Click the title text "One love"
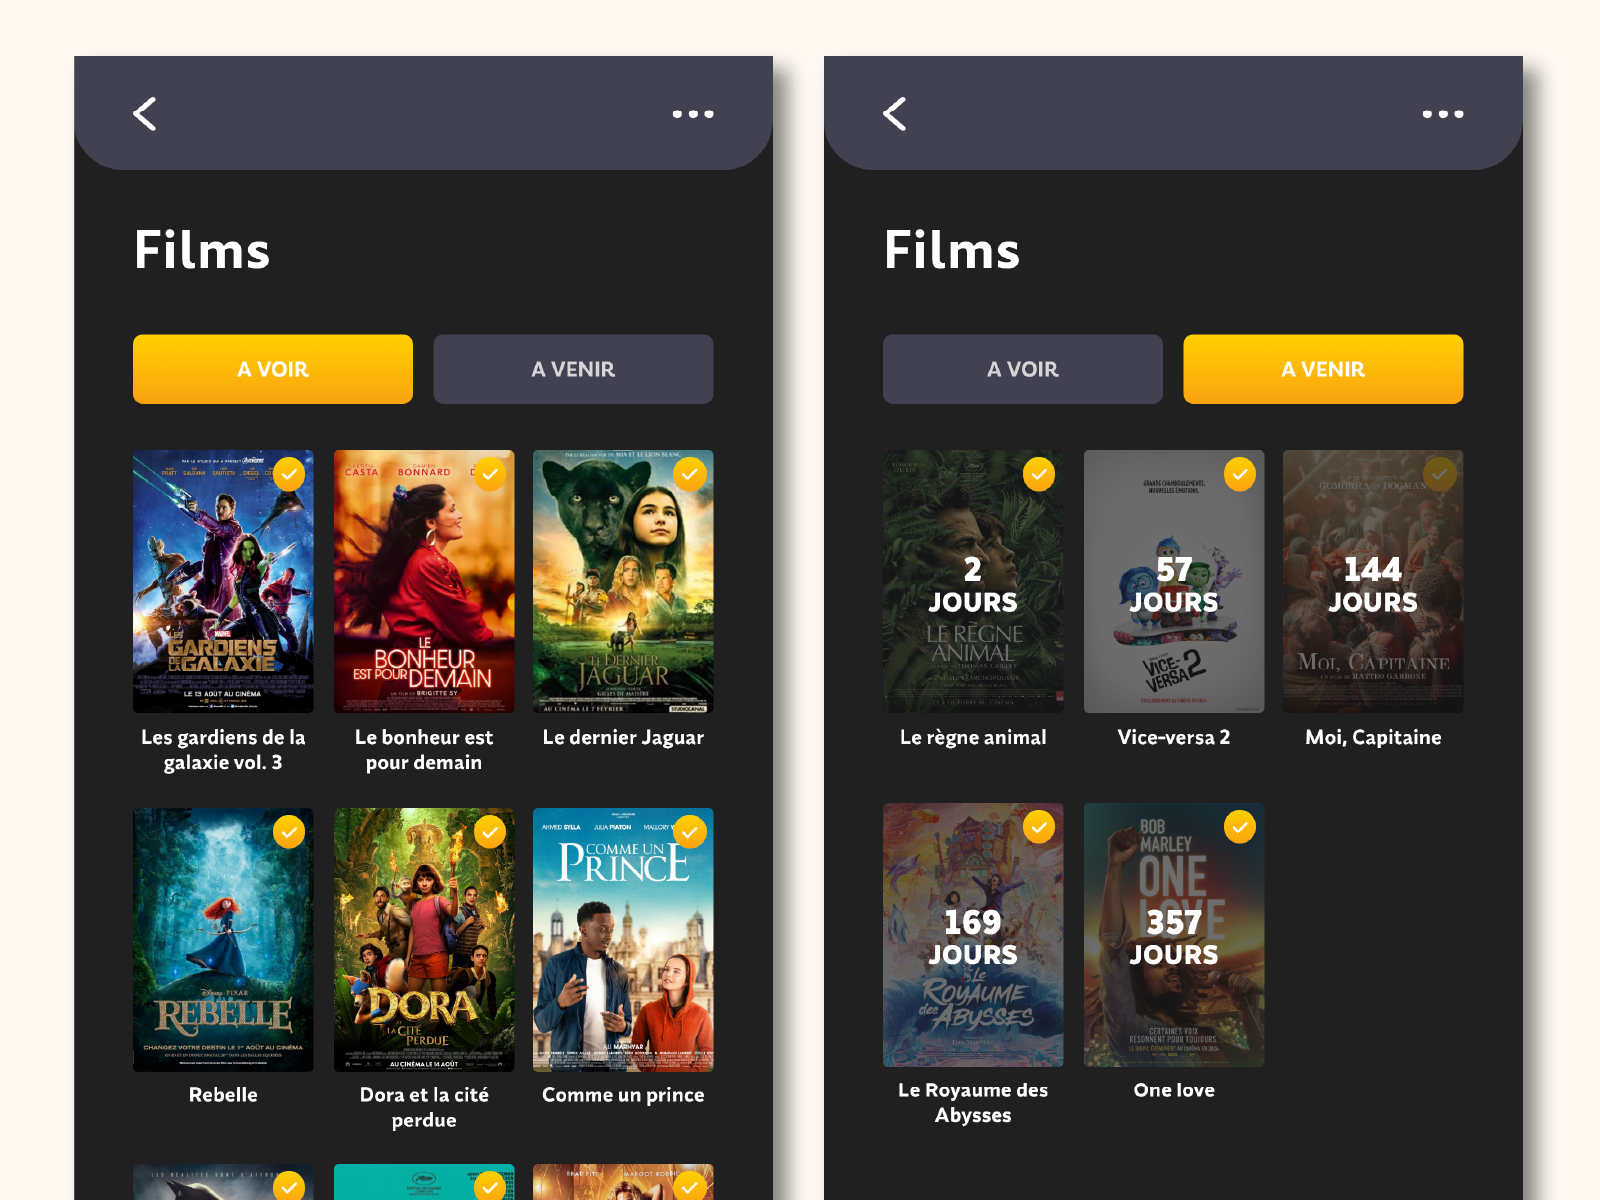The width and height of the screenshot is (1600, 1200). (1174, 1090)
